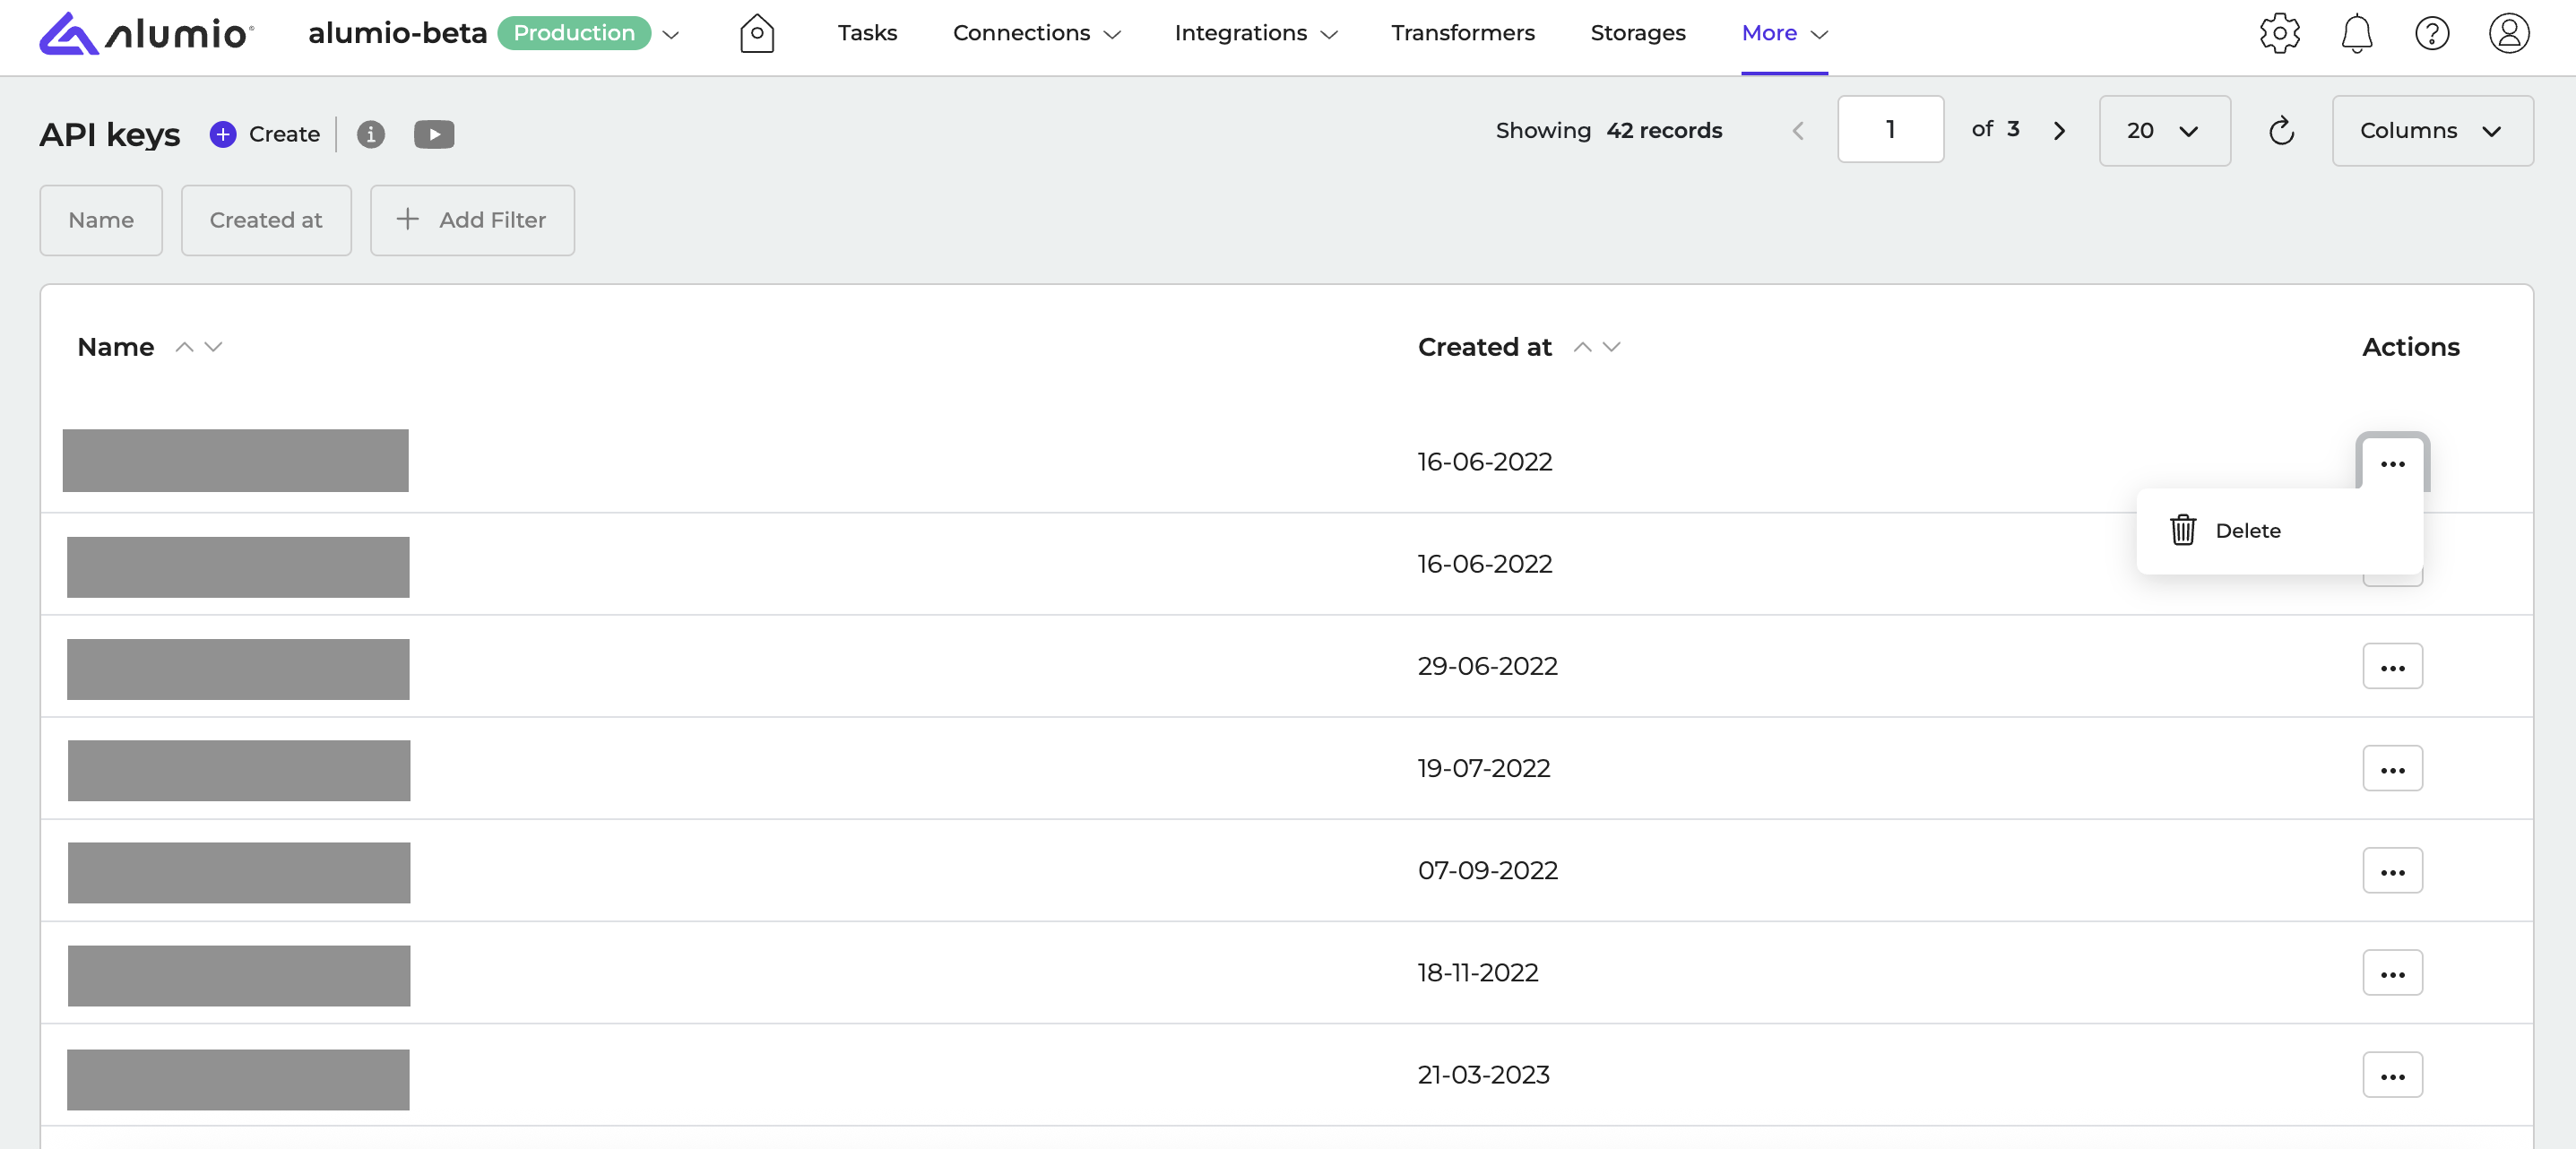Open the Connections menu
The height and width of the screenshot is (1149, 2576).
point(1036,33)
